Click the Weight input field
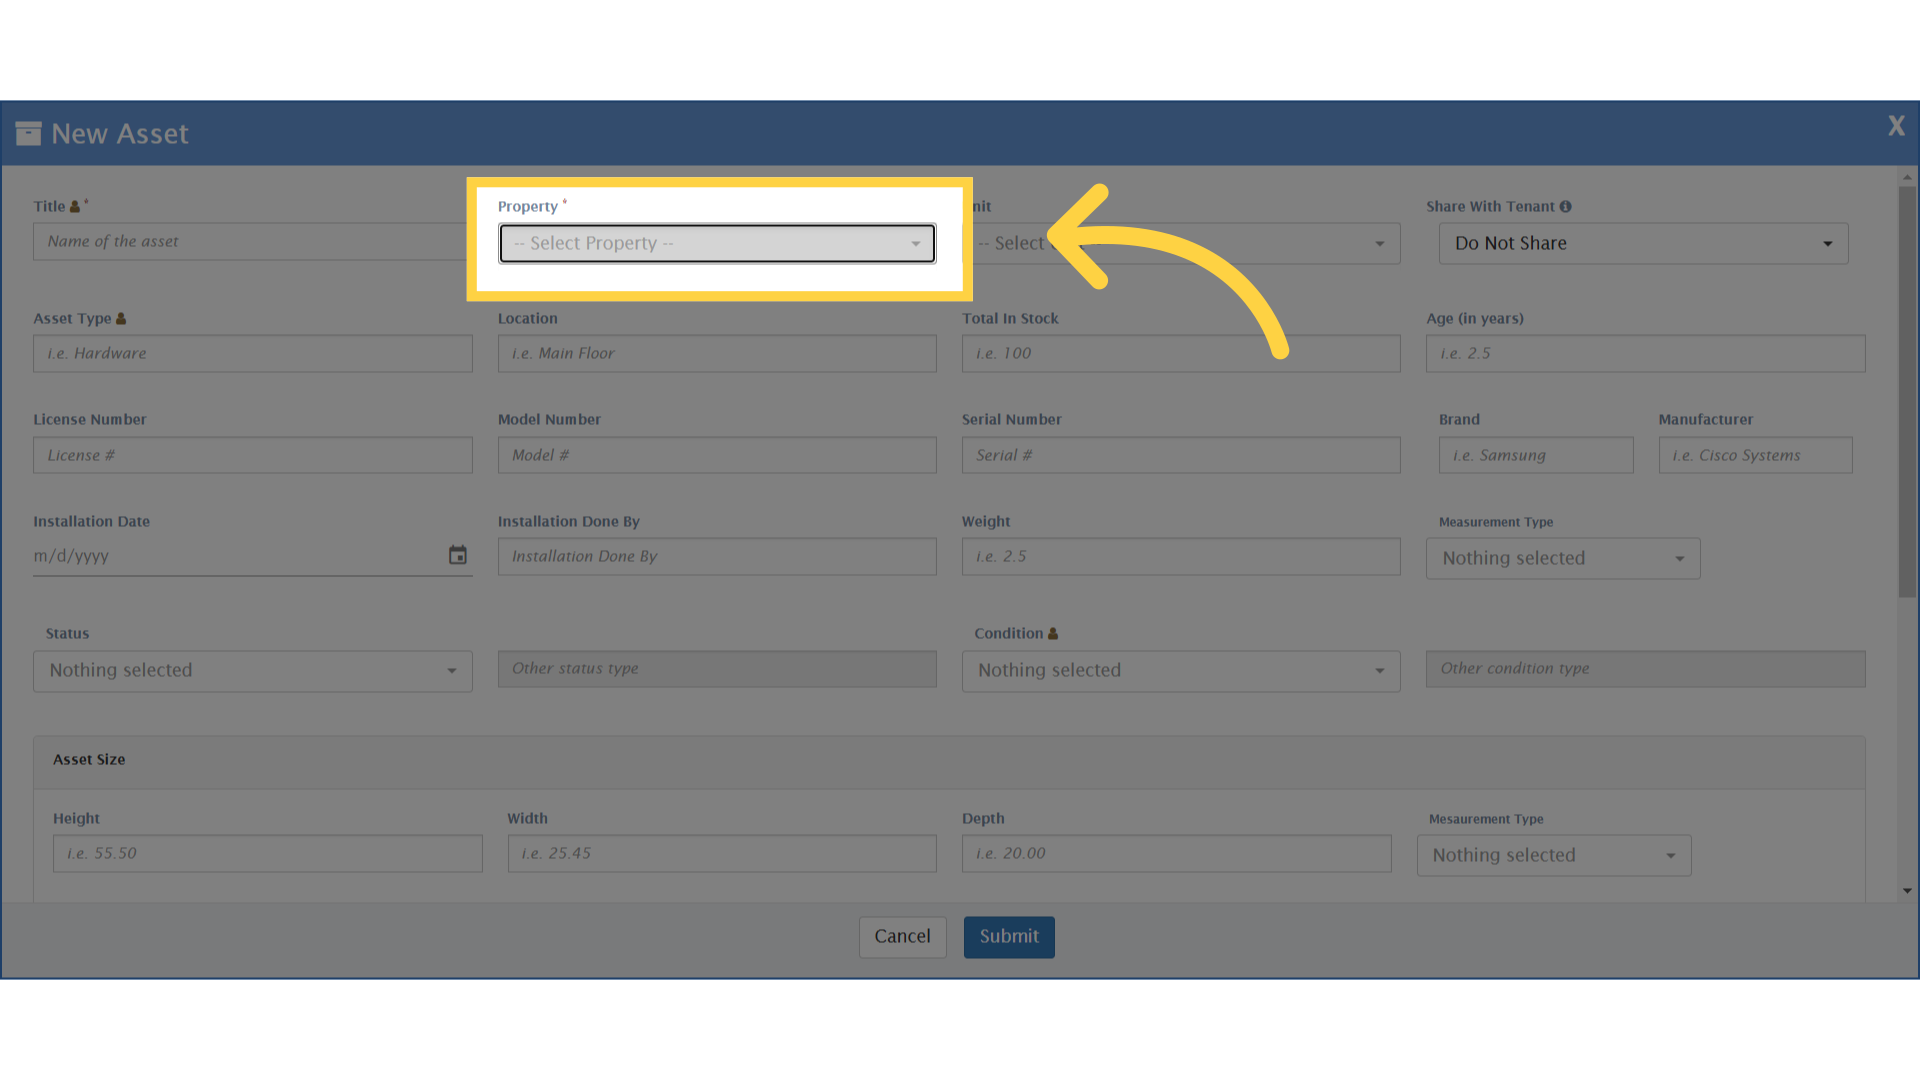The height and width of the screenshot is (1080, 1920). (x=1181, y=556)
